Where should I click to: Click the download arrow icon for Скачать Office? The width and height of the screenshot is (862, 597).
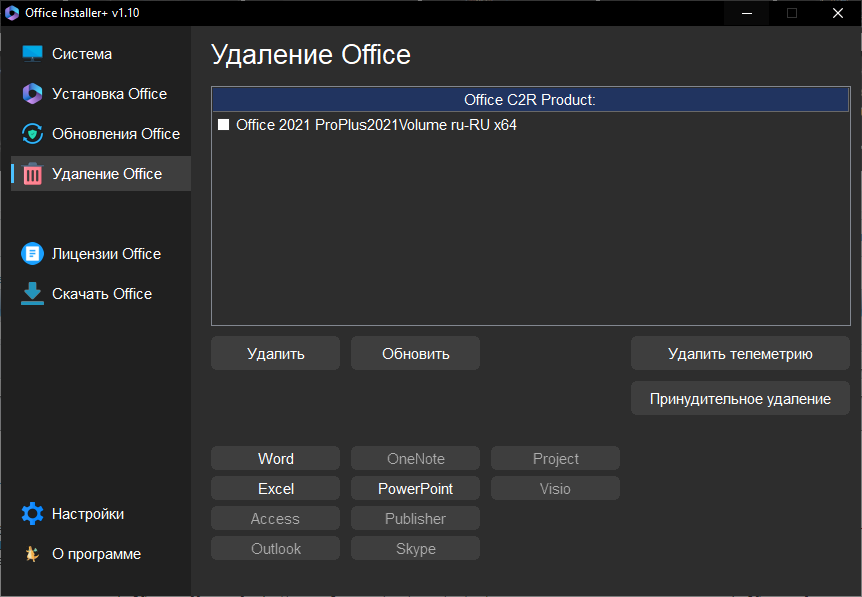[33, 293]
